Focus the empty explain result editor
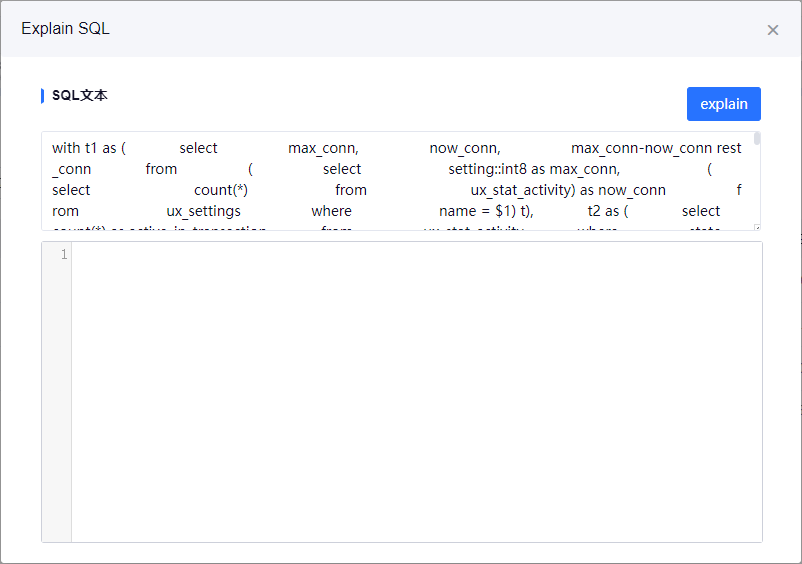Image resolution: width=802 pixels, height=564 pixels. (416, 391)
